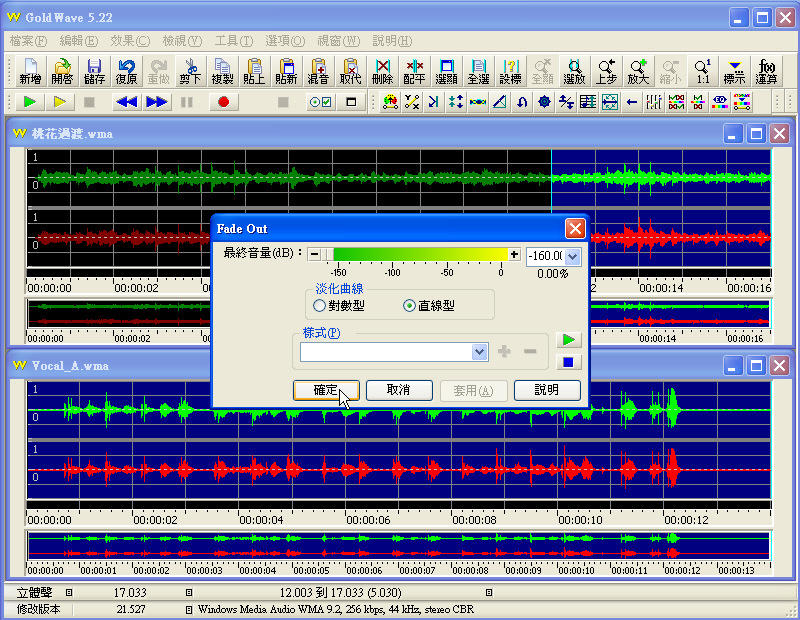Viewport: 800px width, 620px height.
Task: Click the 1:1 zoom icon
Action: click(x=703, y=71)
